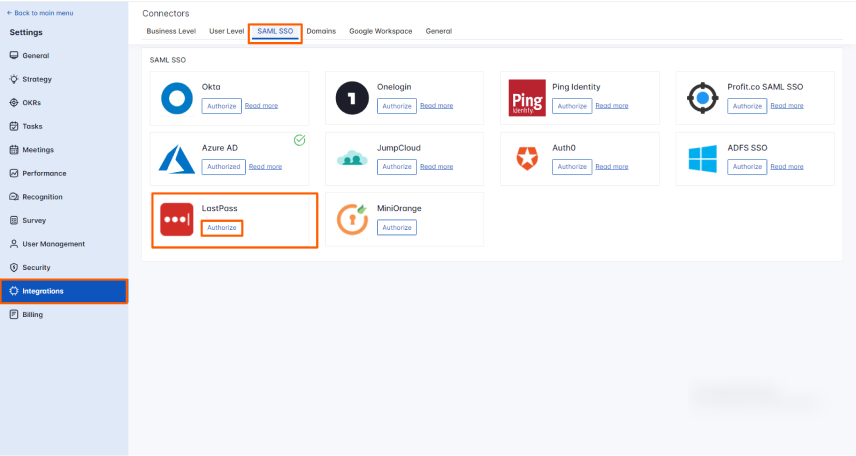Viewport: 856px width, 456px height.
Task: Click the SAML SSO section heading text
Action: [168, 60]
